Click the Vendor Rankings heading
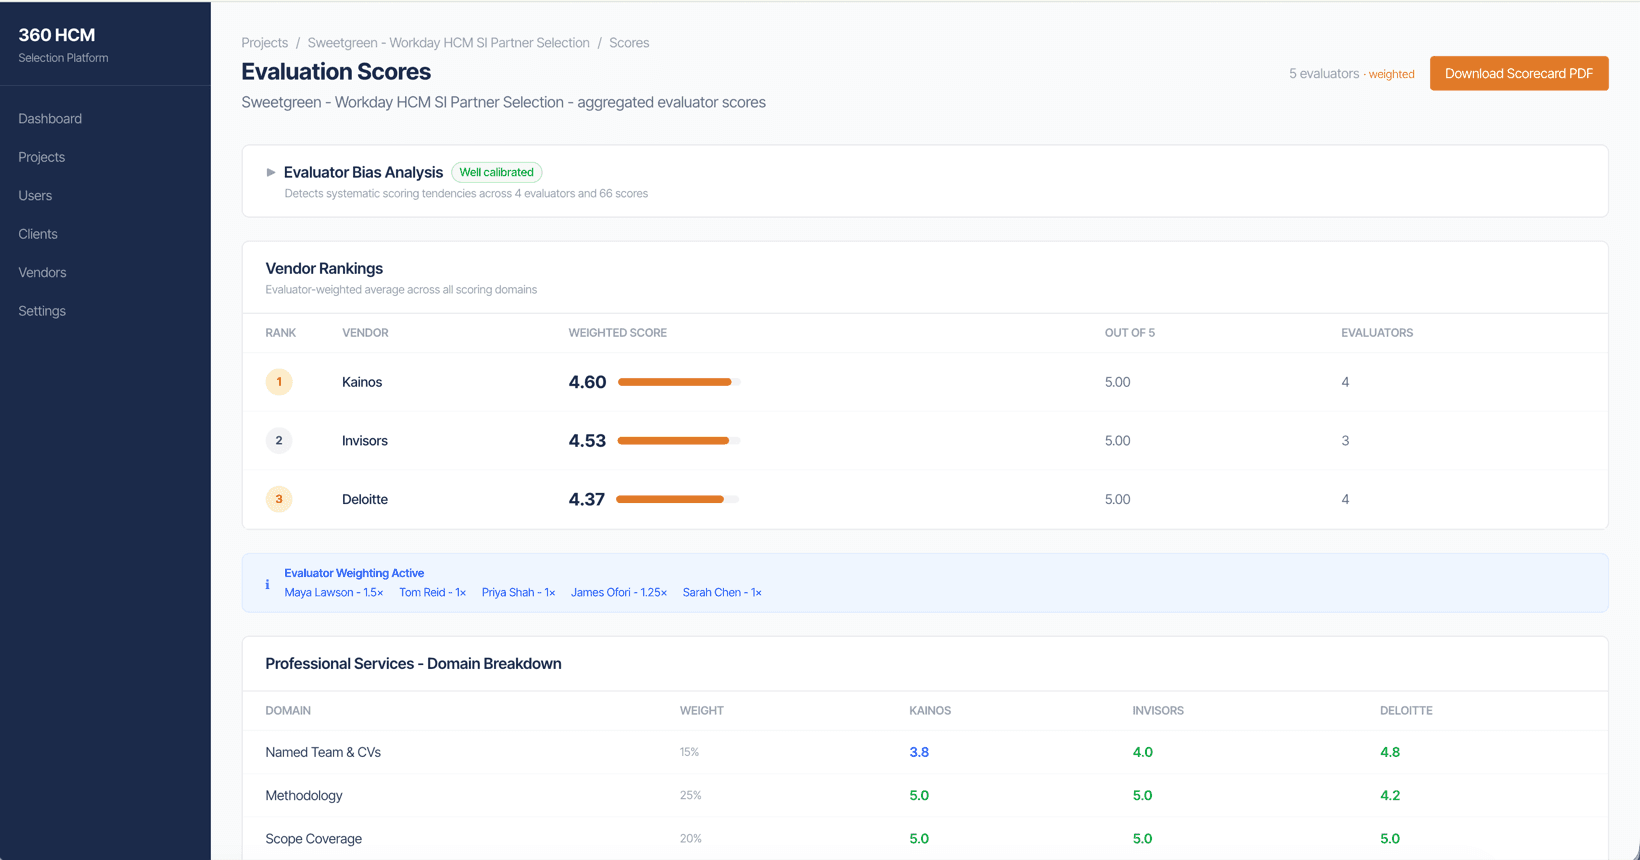The width and height of the screenshot is (1640, 860). pyautogui.click(x=324, y=268)
